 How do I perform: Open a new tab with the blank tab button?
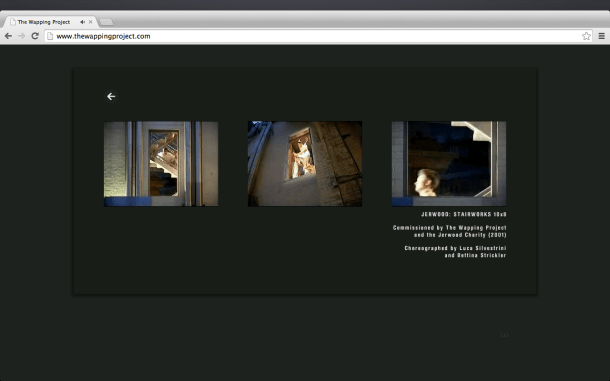(x=106, y=22)
